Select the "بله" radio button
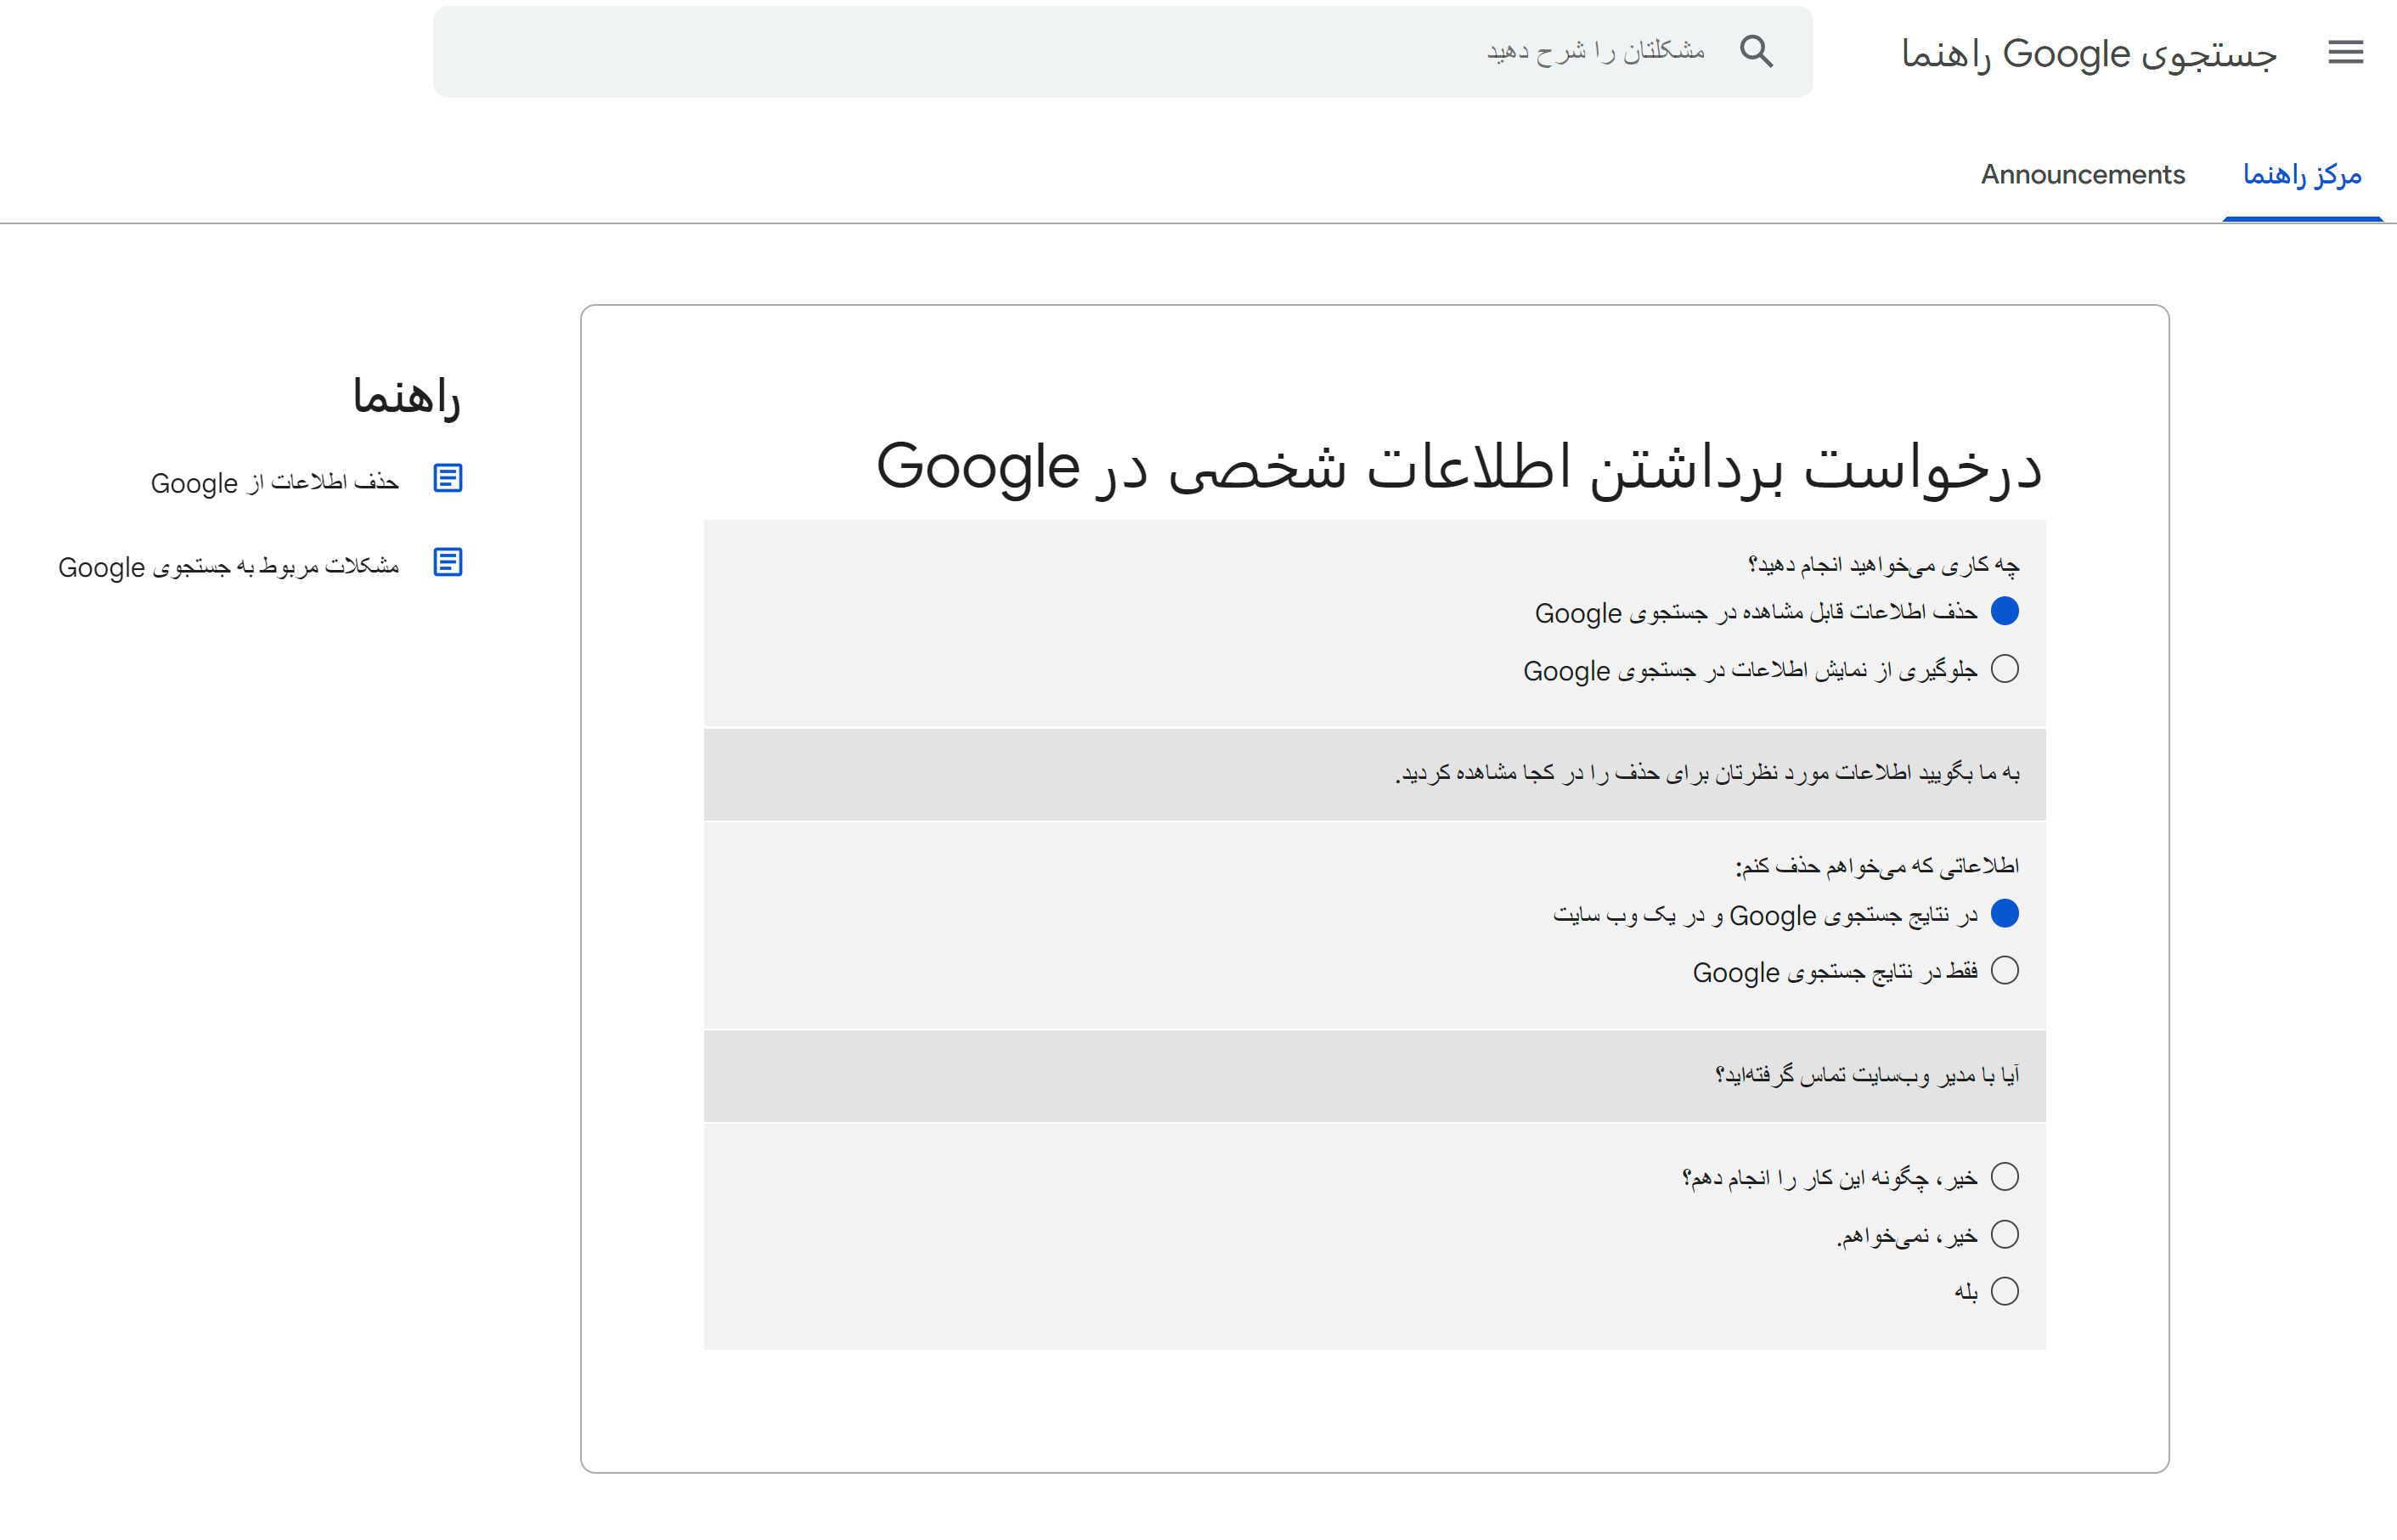The image size is (2397, 1540). point(2004,1292)
